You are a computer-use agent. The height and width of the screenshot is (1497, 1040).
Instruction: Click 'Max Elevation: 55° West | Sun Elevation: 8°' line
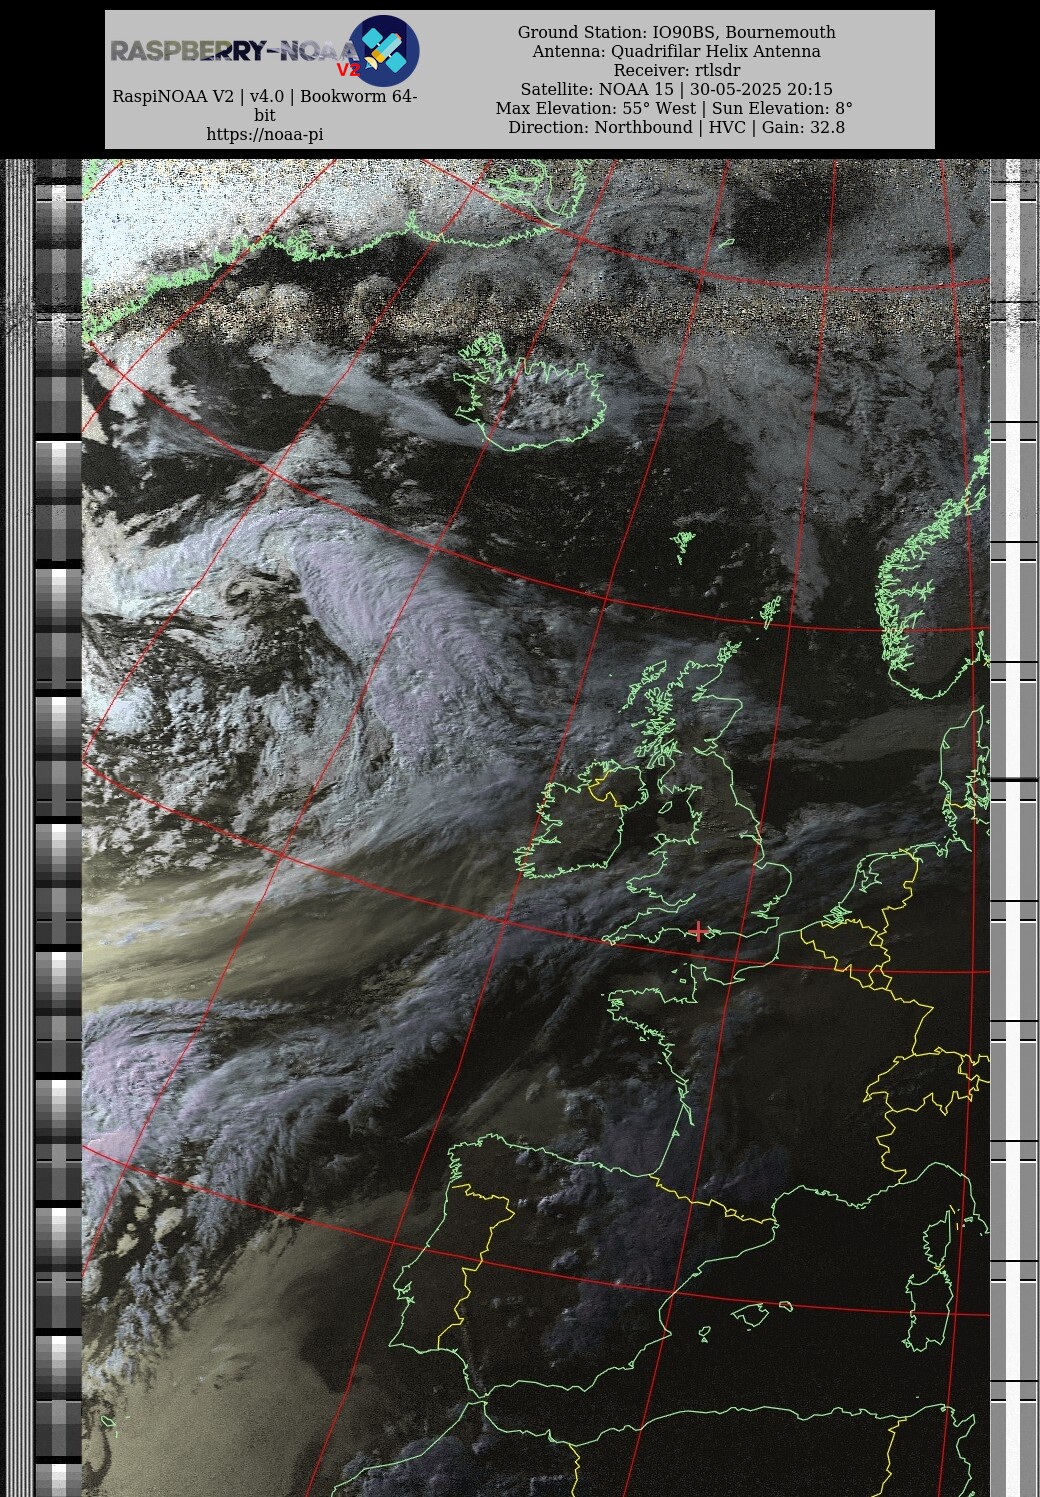(x=675, y=109)
